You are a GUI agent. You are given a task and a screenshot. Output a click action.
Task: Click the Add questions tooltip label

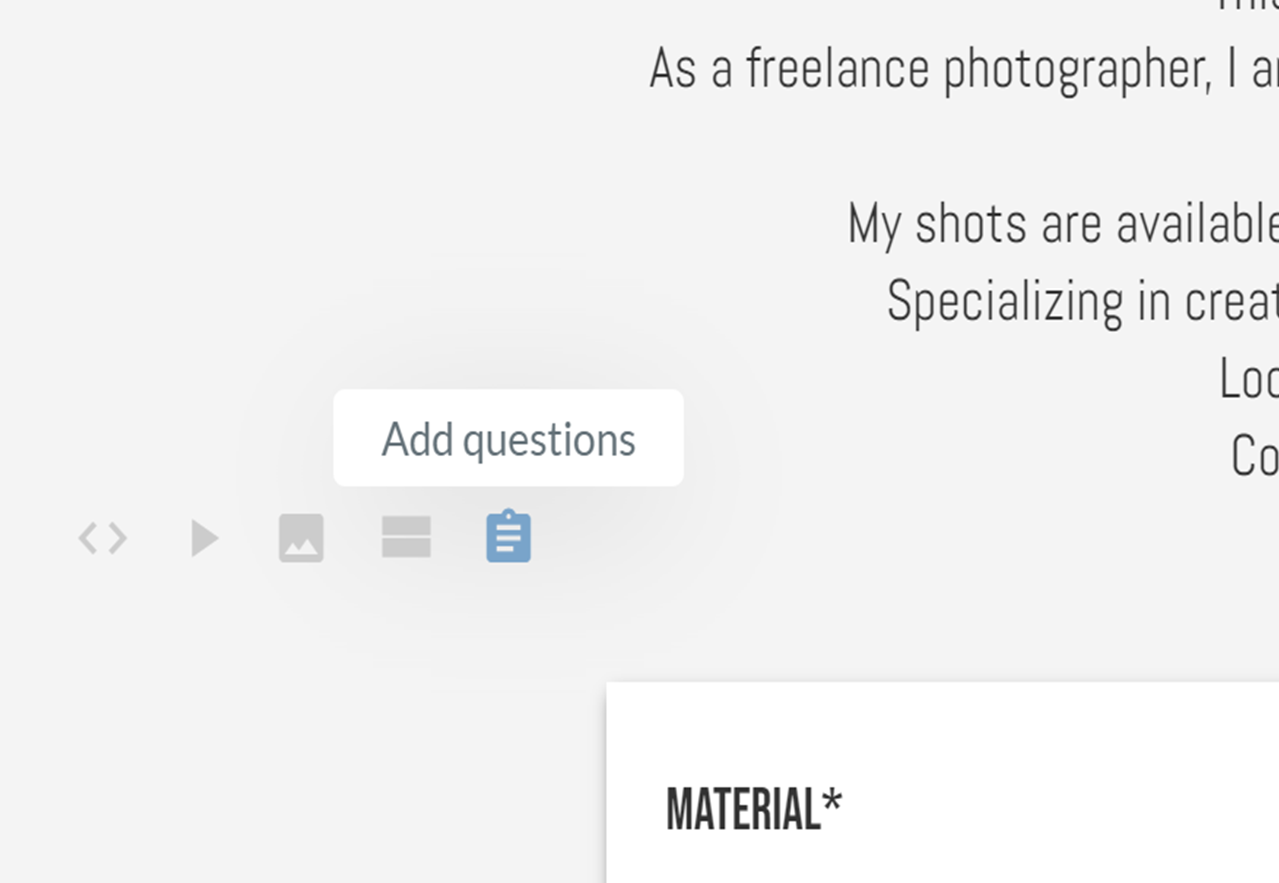point(508,438)
